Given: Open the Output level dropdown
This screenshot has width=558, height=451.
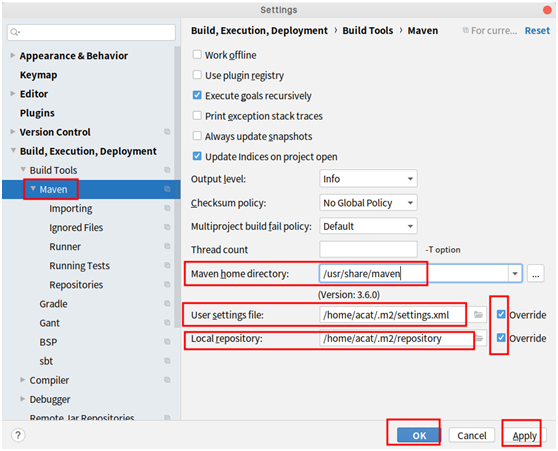Looking at the screenshot, I should pyautogui.click(x=368, y=179).
